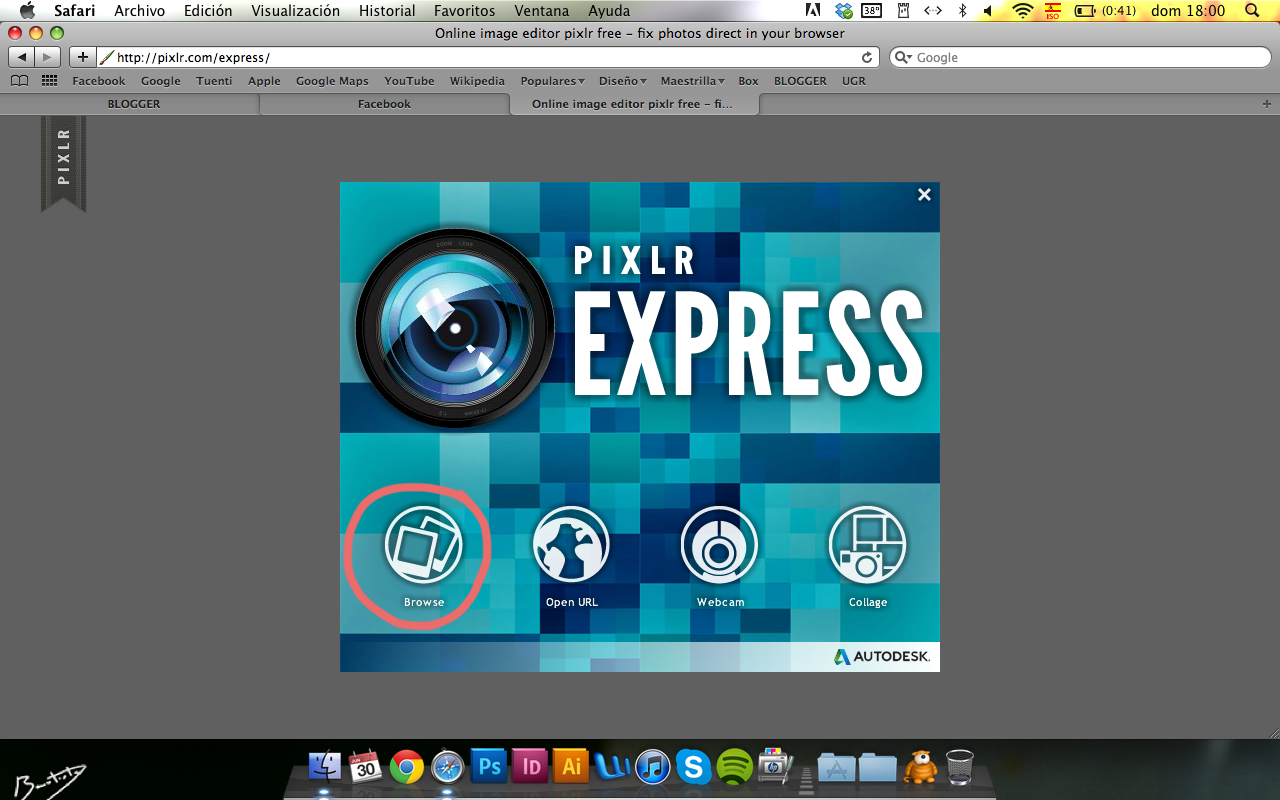Open the Apple menu
Screen dimensions: 1280x800
[27, 11]
